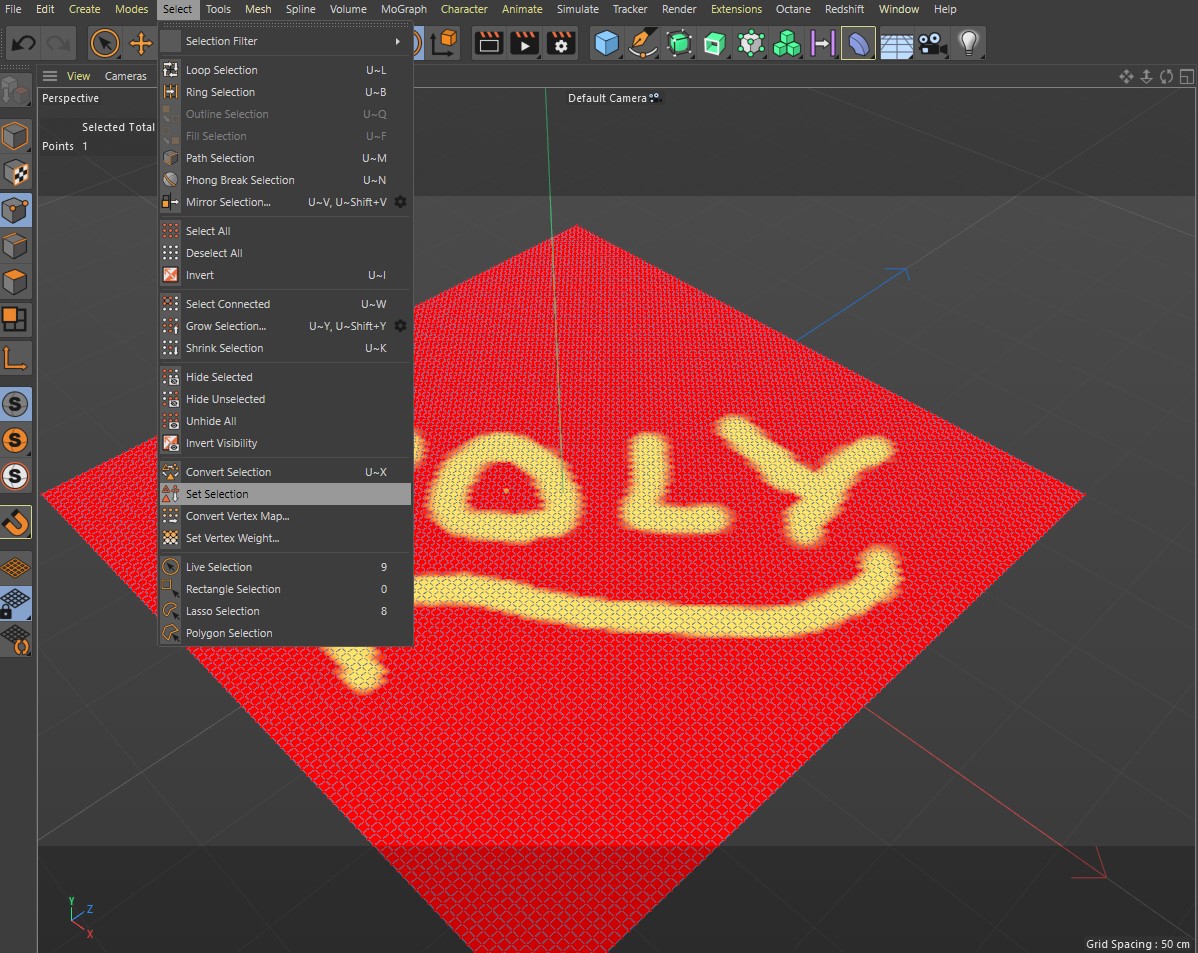Toggle the orange S icon

click(x=15, y=440)
